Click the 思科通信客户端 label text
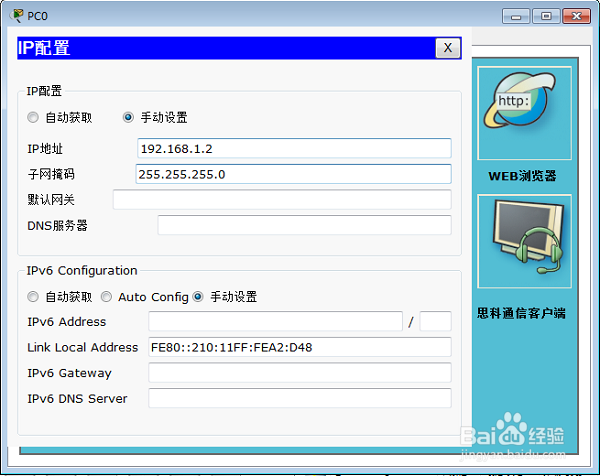 [x=521, y=313]
